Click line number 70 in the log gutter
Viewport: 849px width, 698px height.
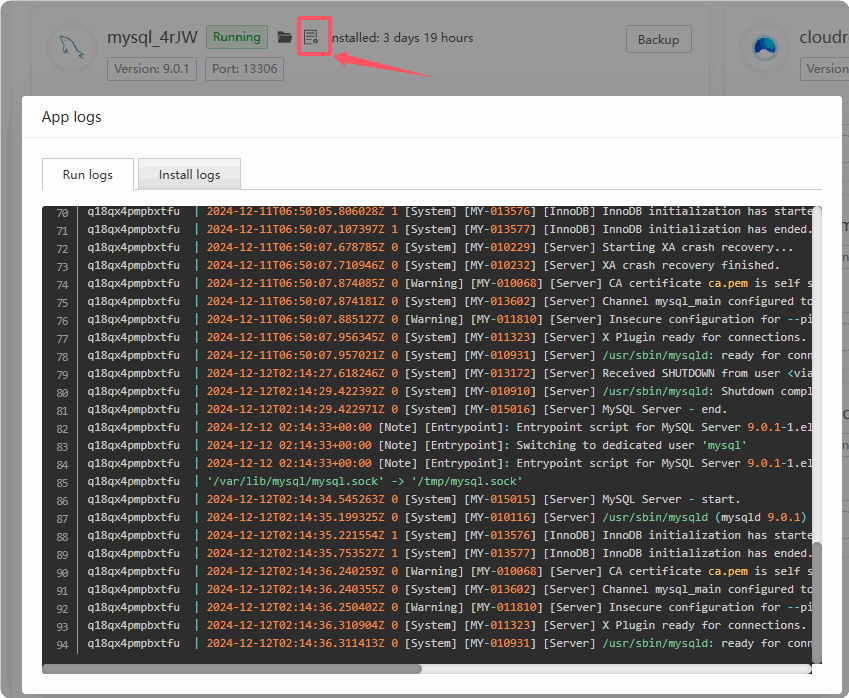(62, 211)
